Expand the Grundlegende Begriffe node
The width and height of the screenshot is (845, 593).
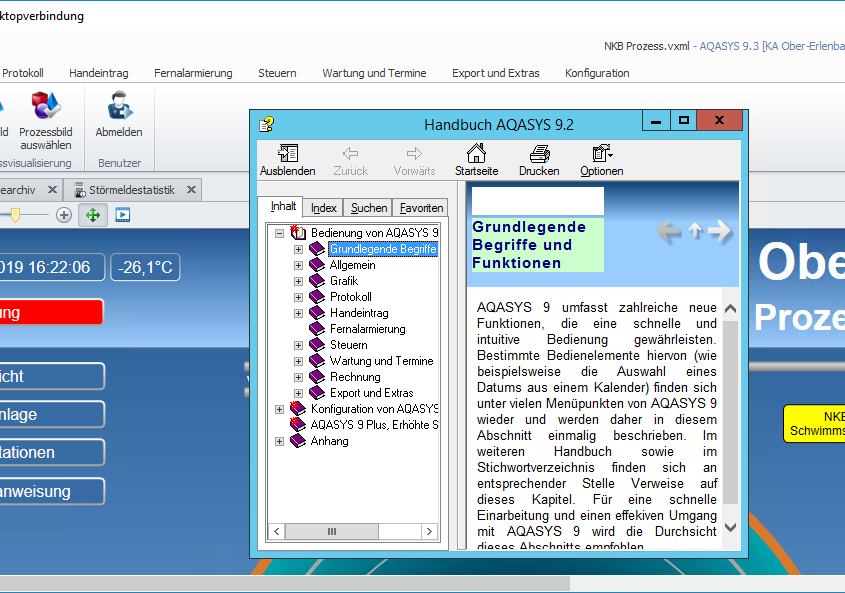click(x=298, y=249)
